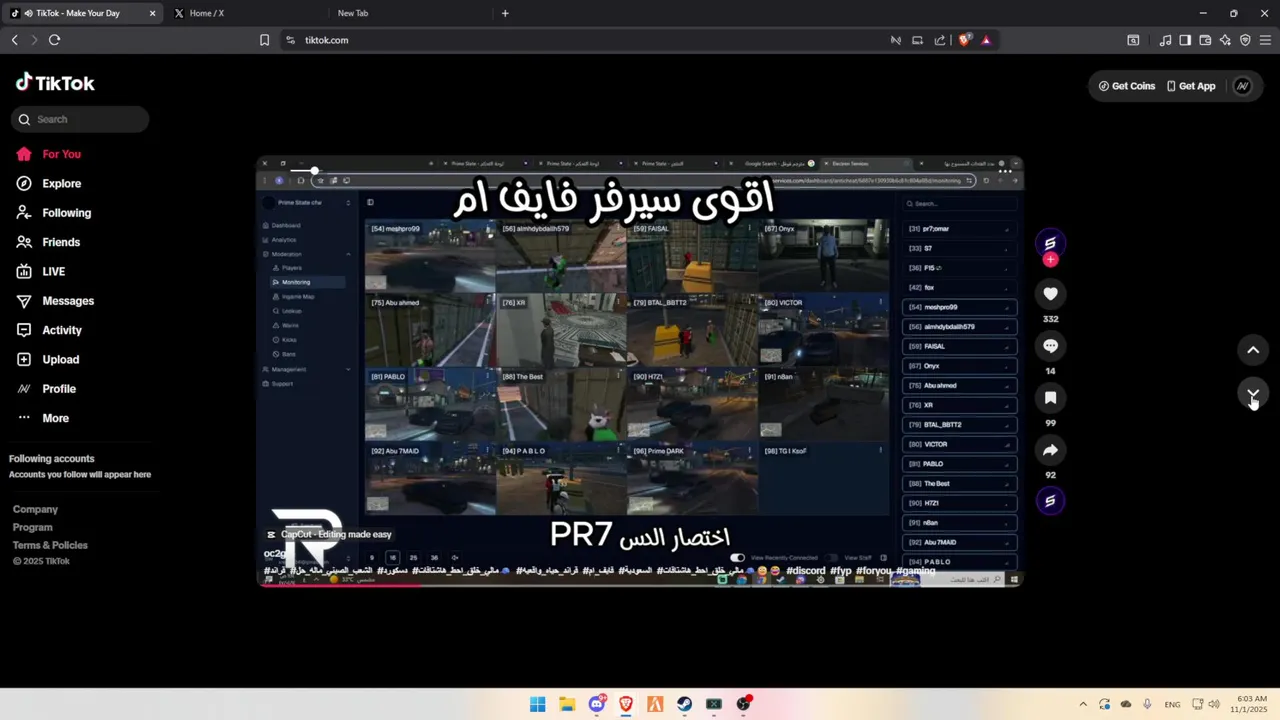Go to the next video arrow

pyautogui.click(x=1253, y=393)
